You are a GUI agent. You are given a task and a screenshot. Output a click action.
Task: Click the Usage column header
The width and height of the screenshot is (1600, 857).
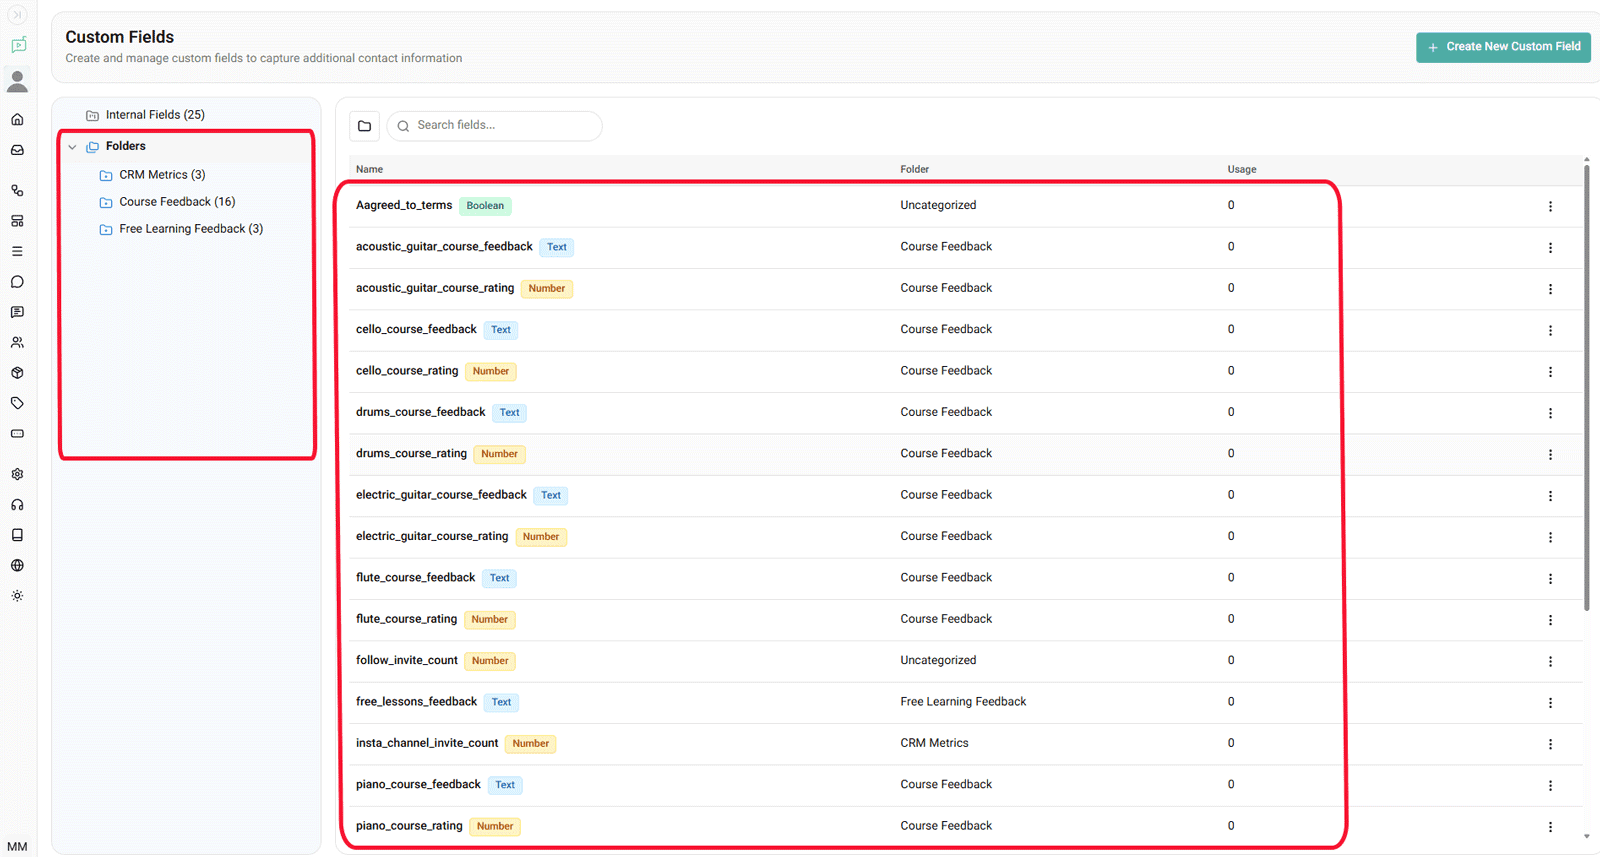point(1242,170)
